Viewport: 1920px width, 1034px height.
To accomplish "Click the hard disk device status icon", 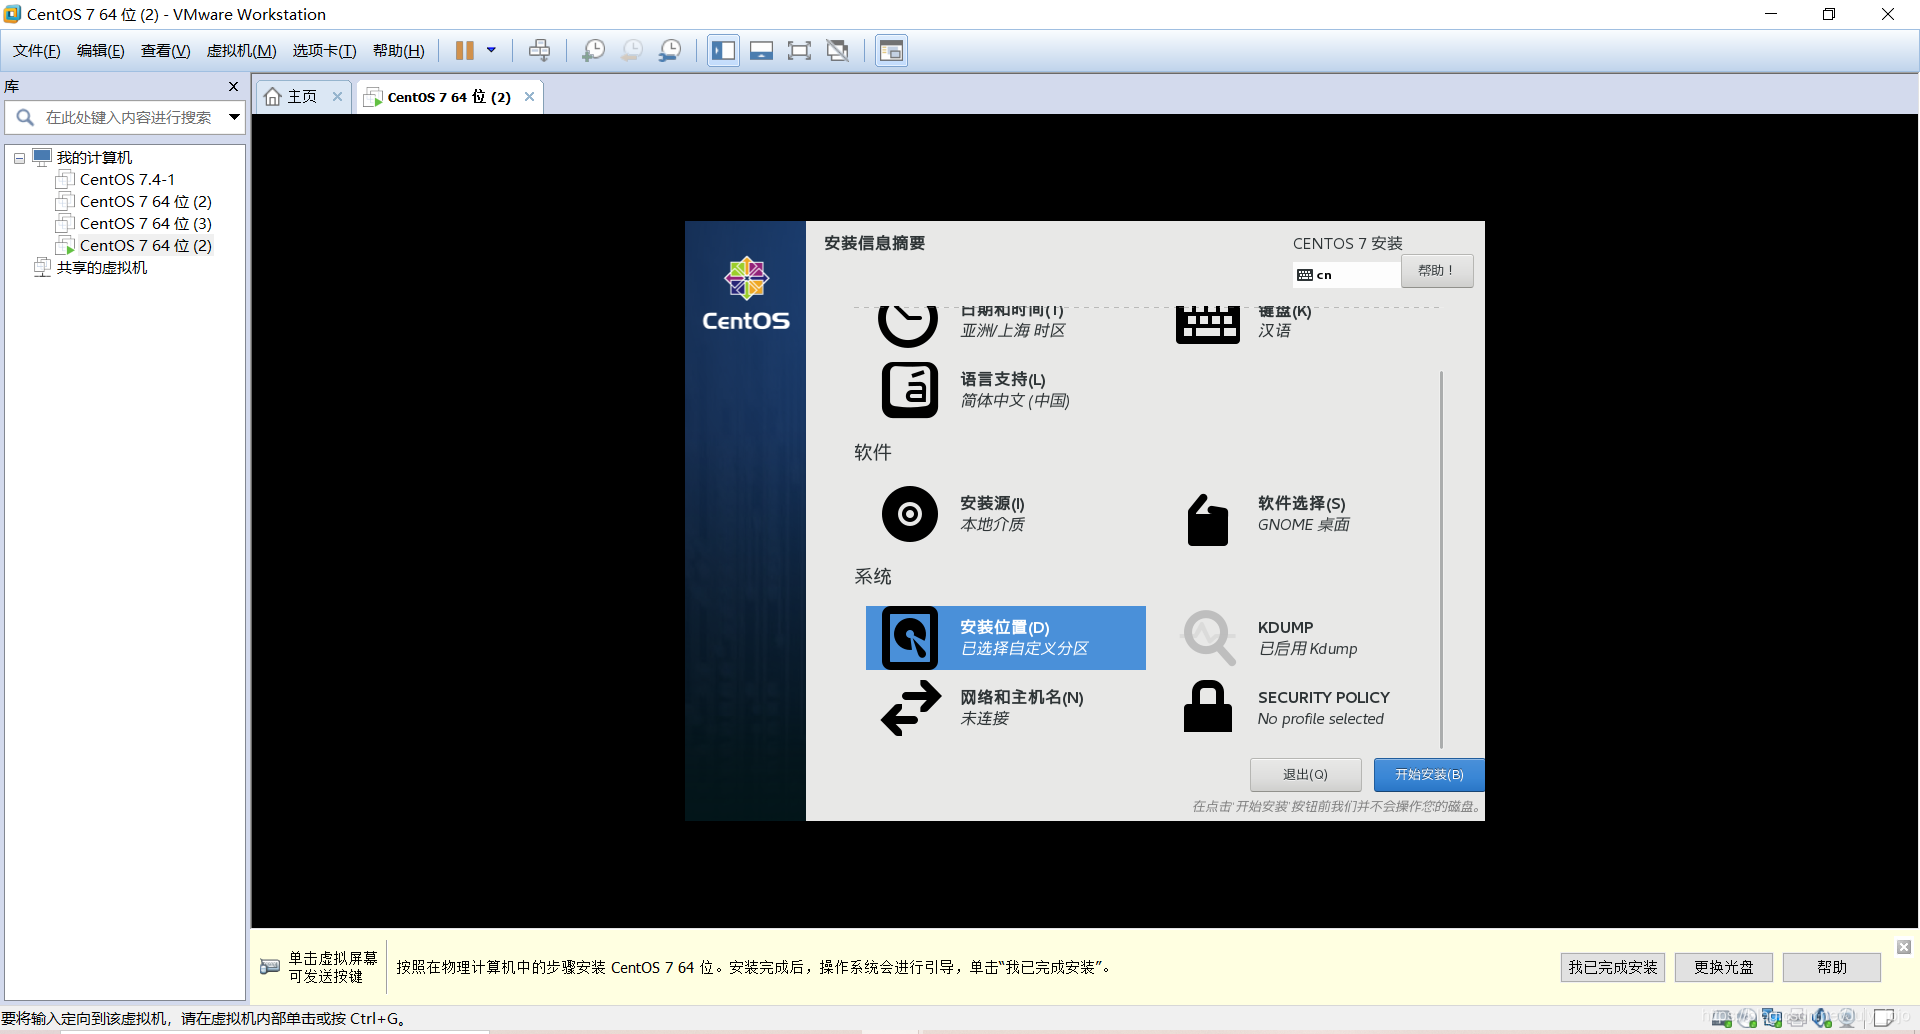I will coord(1722,1018).
